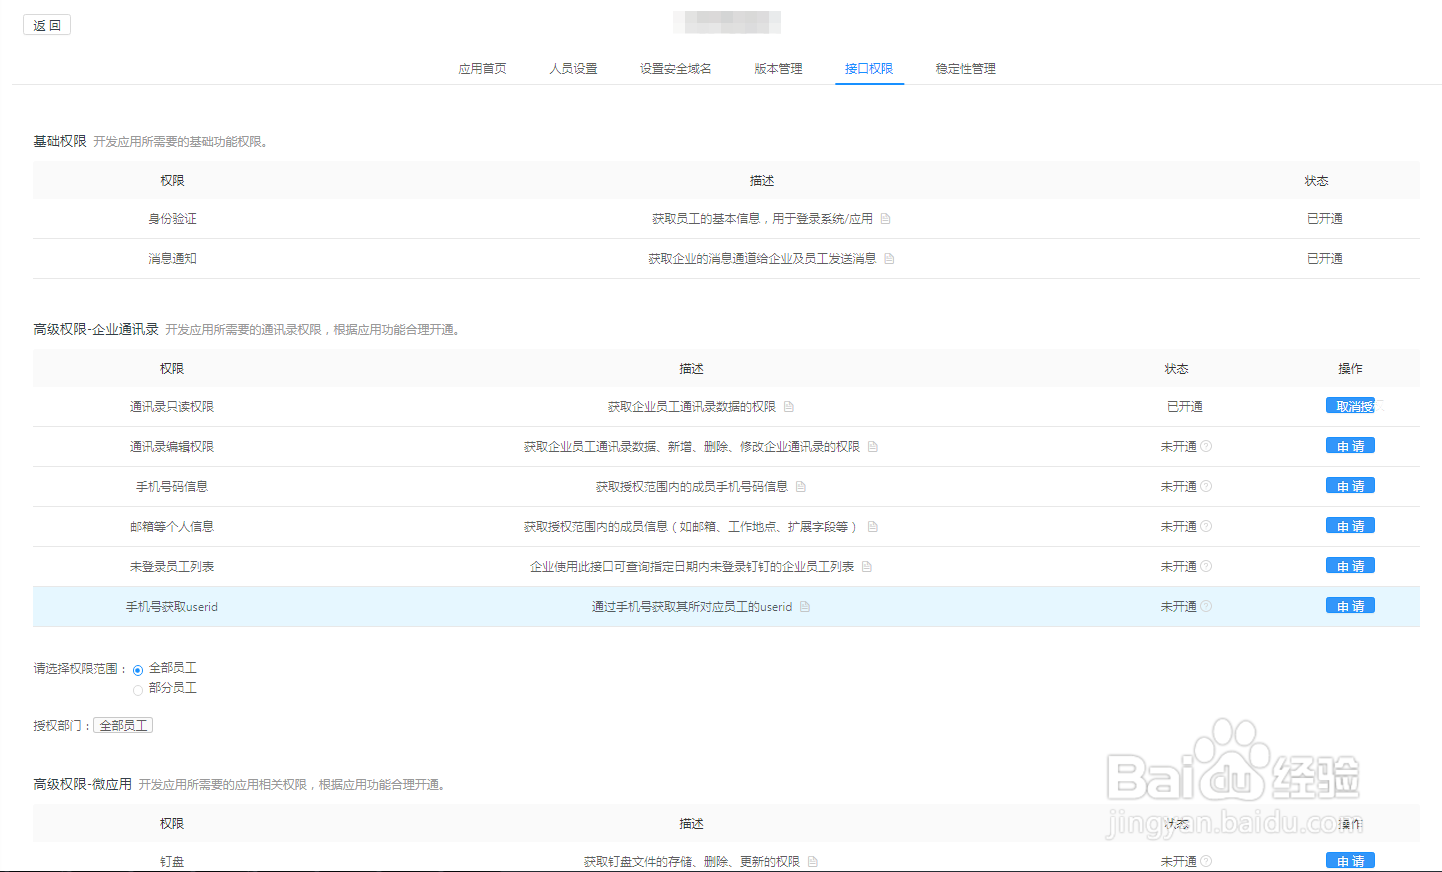Click 返回 button
Viewport: 1442px width, 872px height.
(47, 25)
